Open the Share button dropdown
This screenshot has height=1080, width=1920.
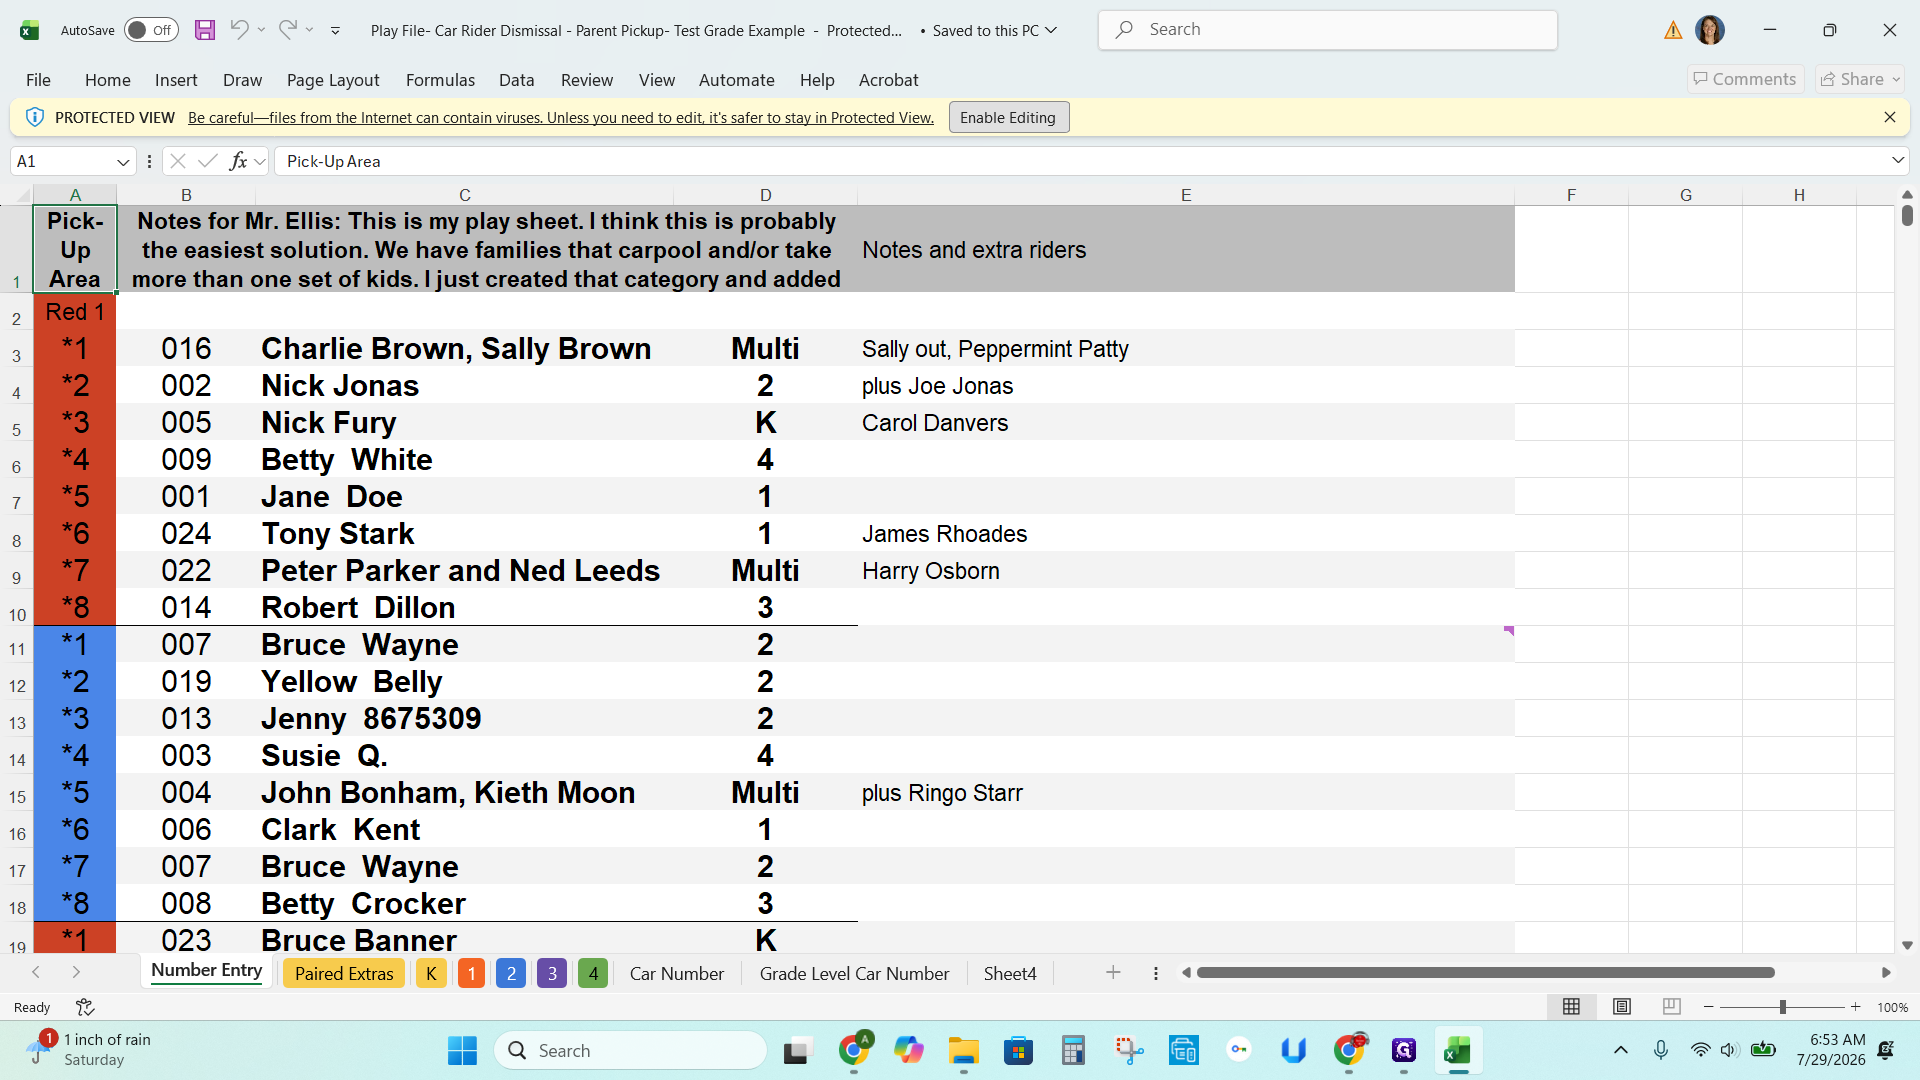[1860, 79]
